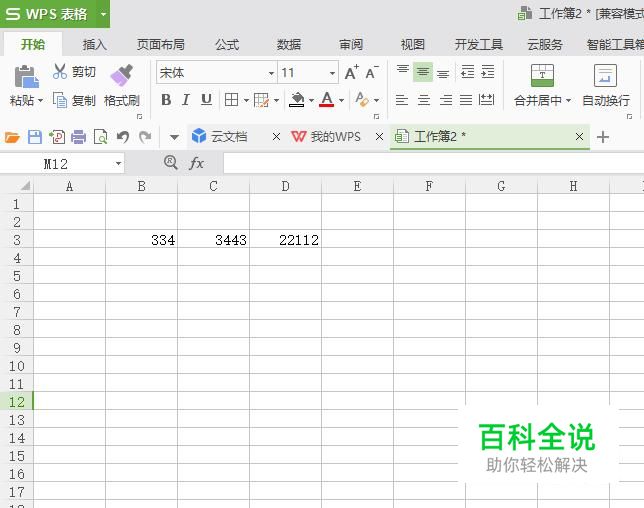This screenshot has height=508, width=644.
Task: Click the select-all corner triangle
Action: pos(25,186)
